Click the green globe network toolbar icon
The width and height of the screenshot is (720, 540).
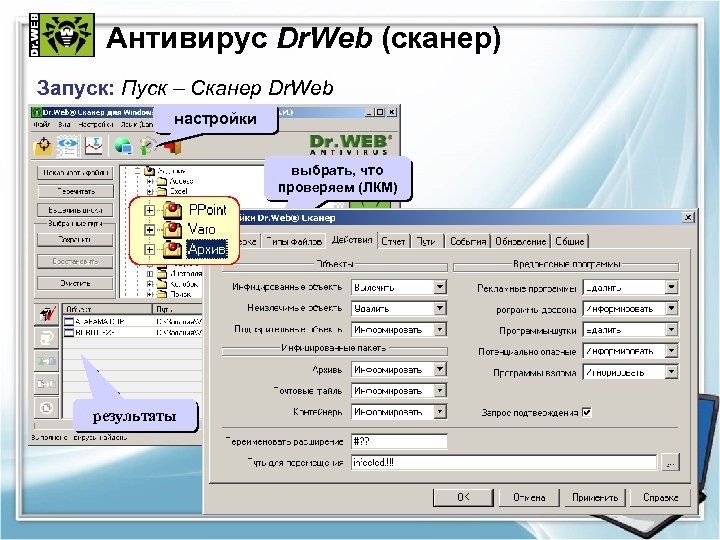click(x=123, y=146)
